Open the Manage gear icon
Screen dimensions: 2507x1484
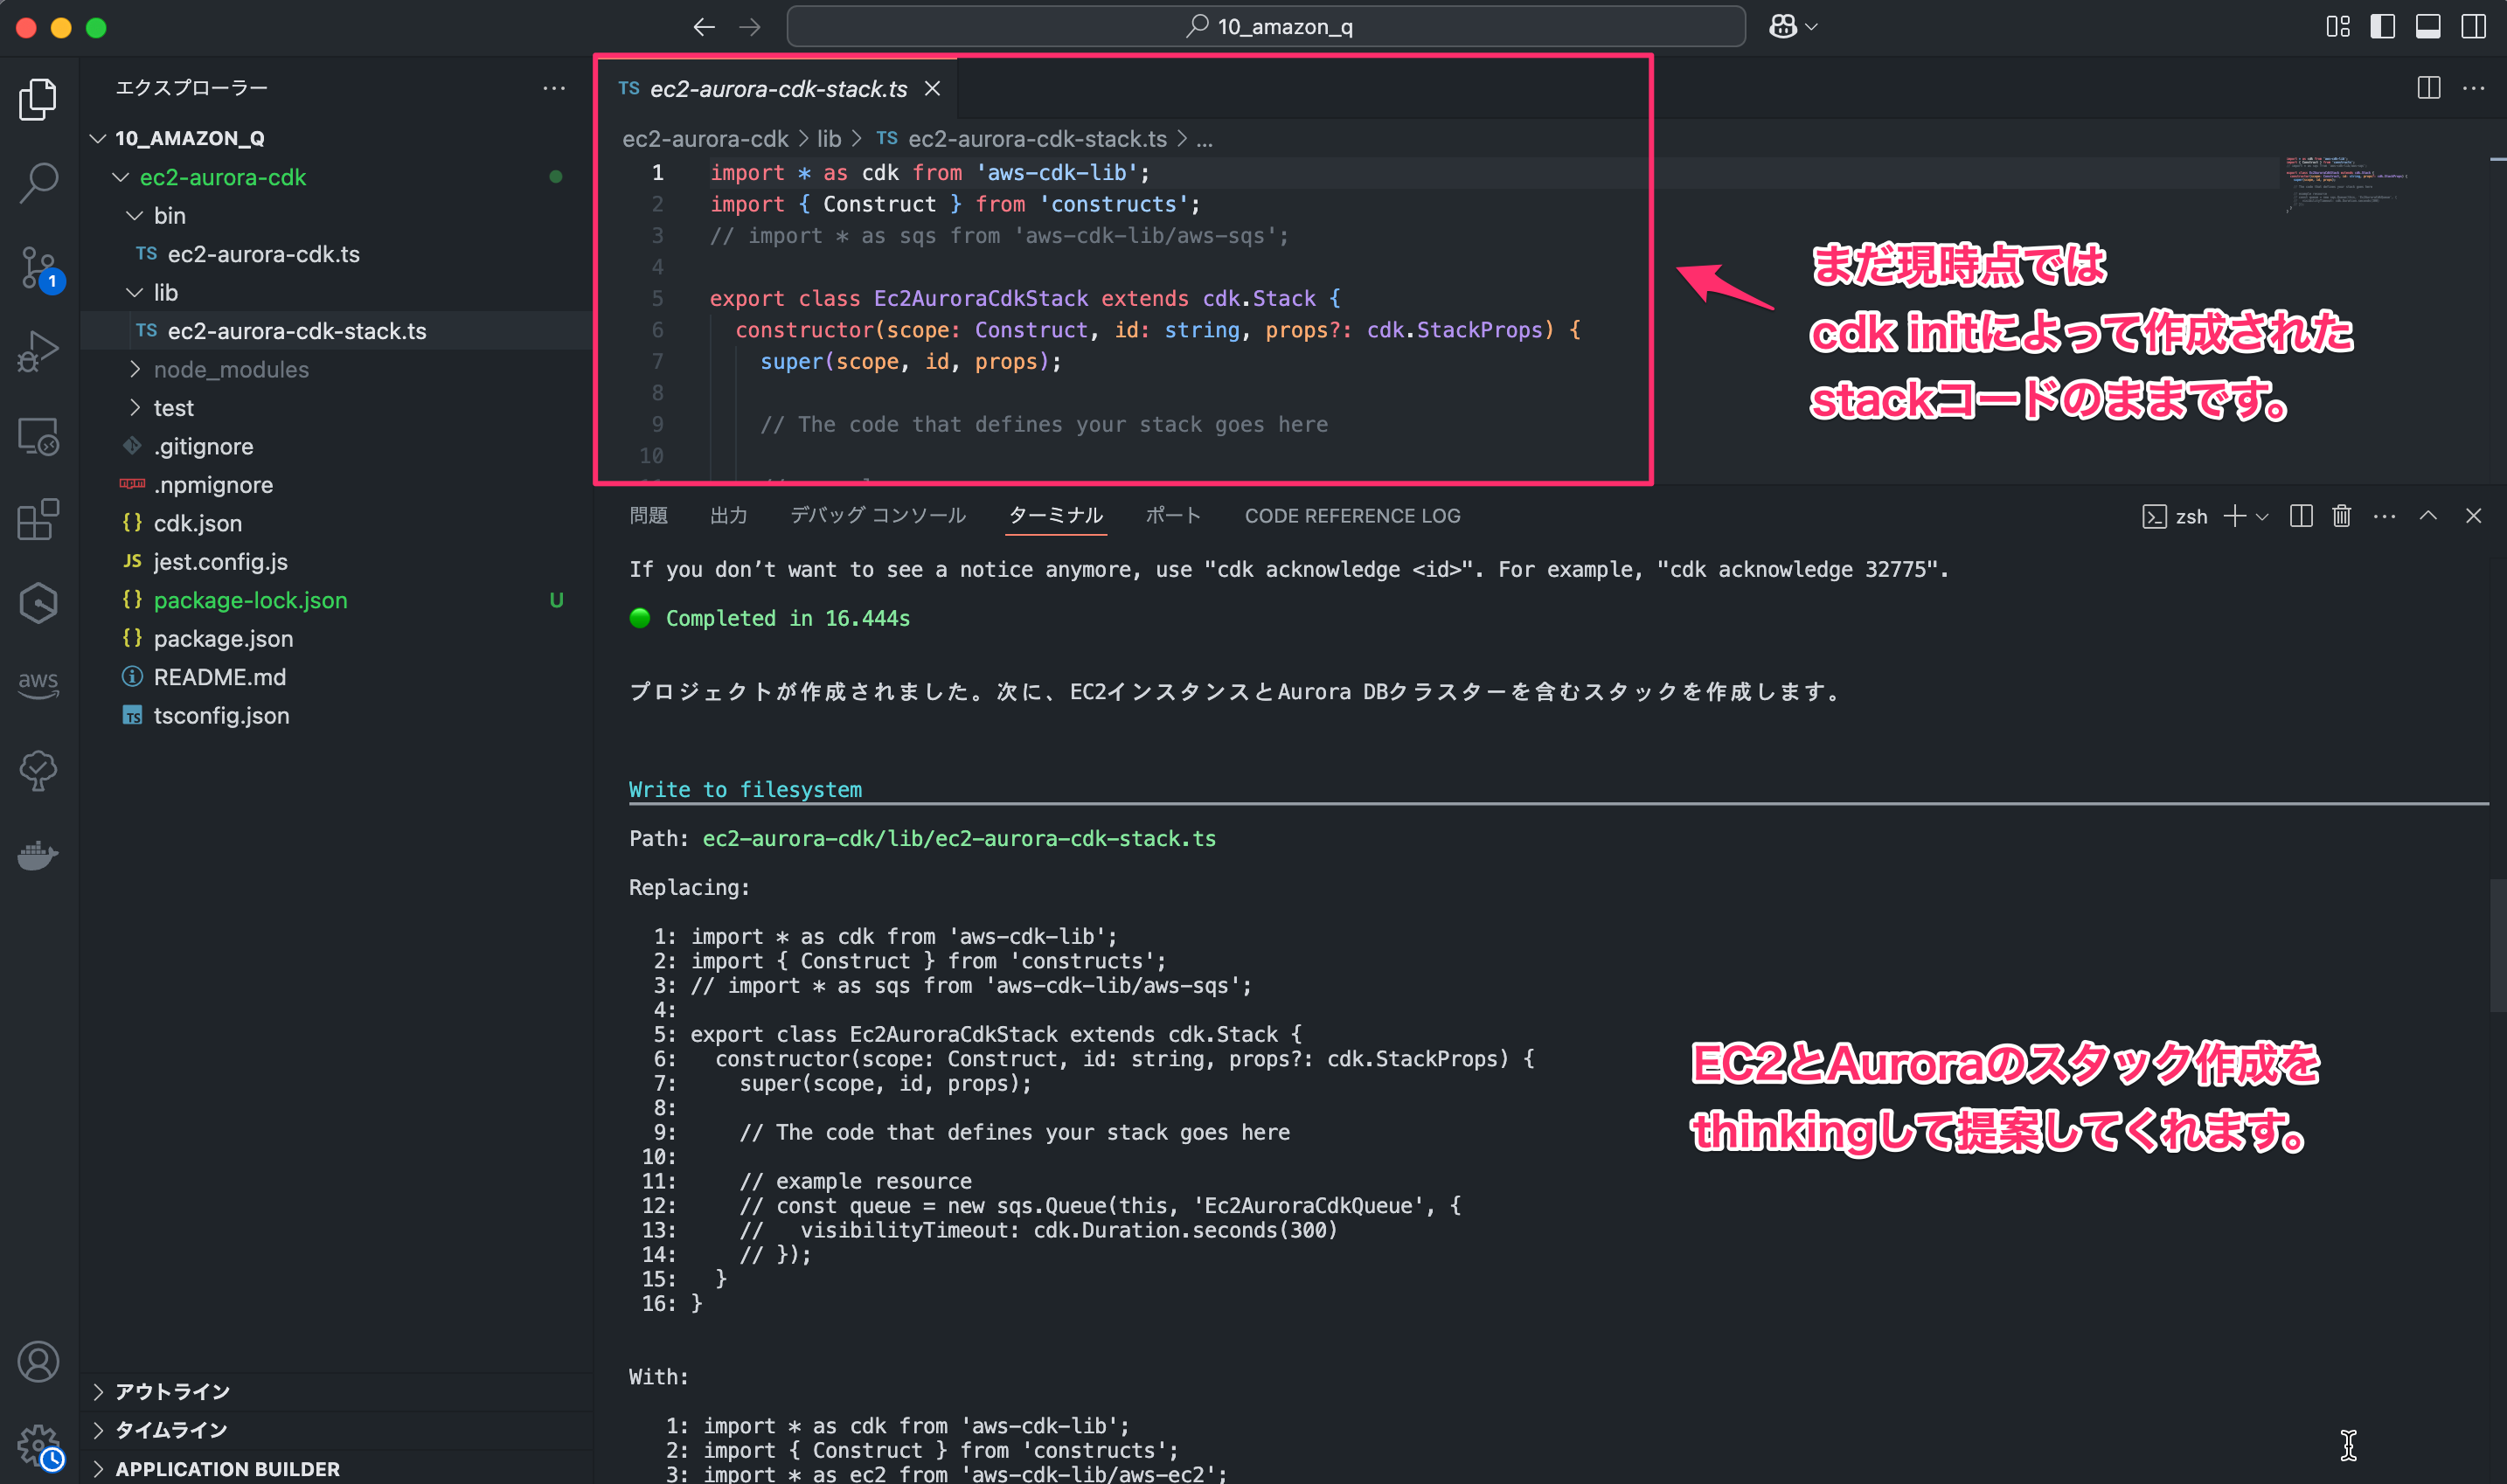pyautogui.click(x=40, y=1446)
